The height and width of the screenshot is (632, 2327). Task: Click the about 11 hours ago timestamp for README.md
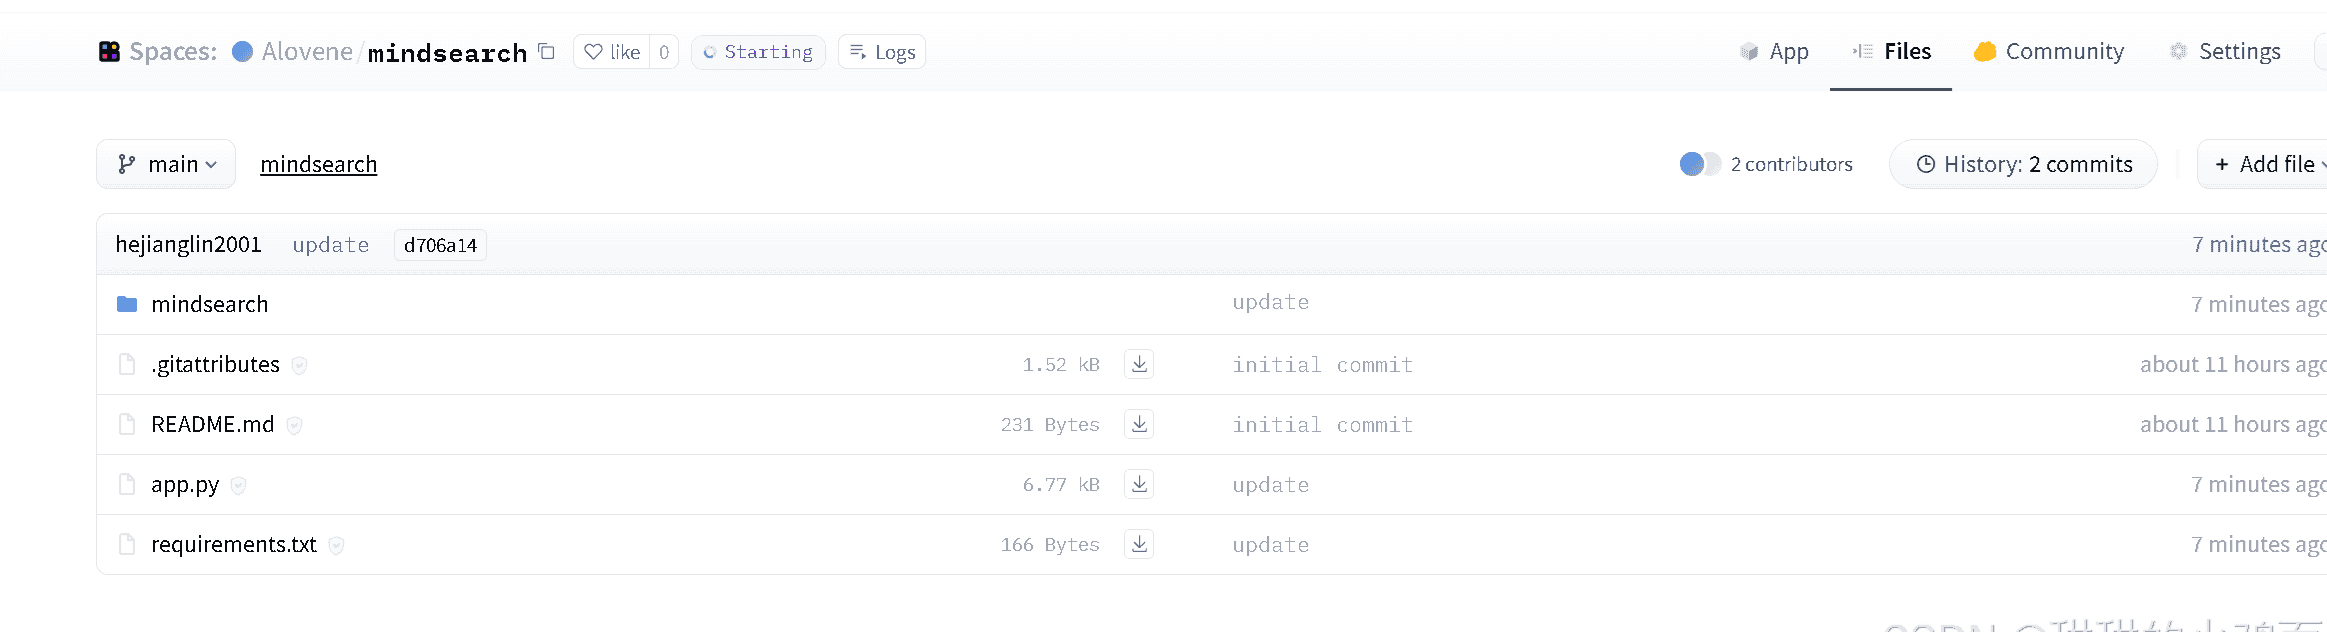[2233, 425]
